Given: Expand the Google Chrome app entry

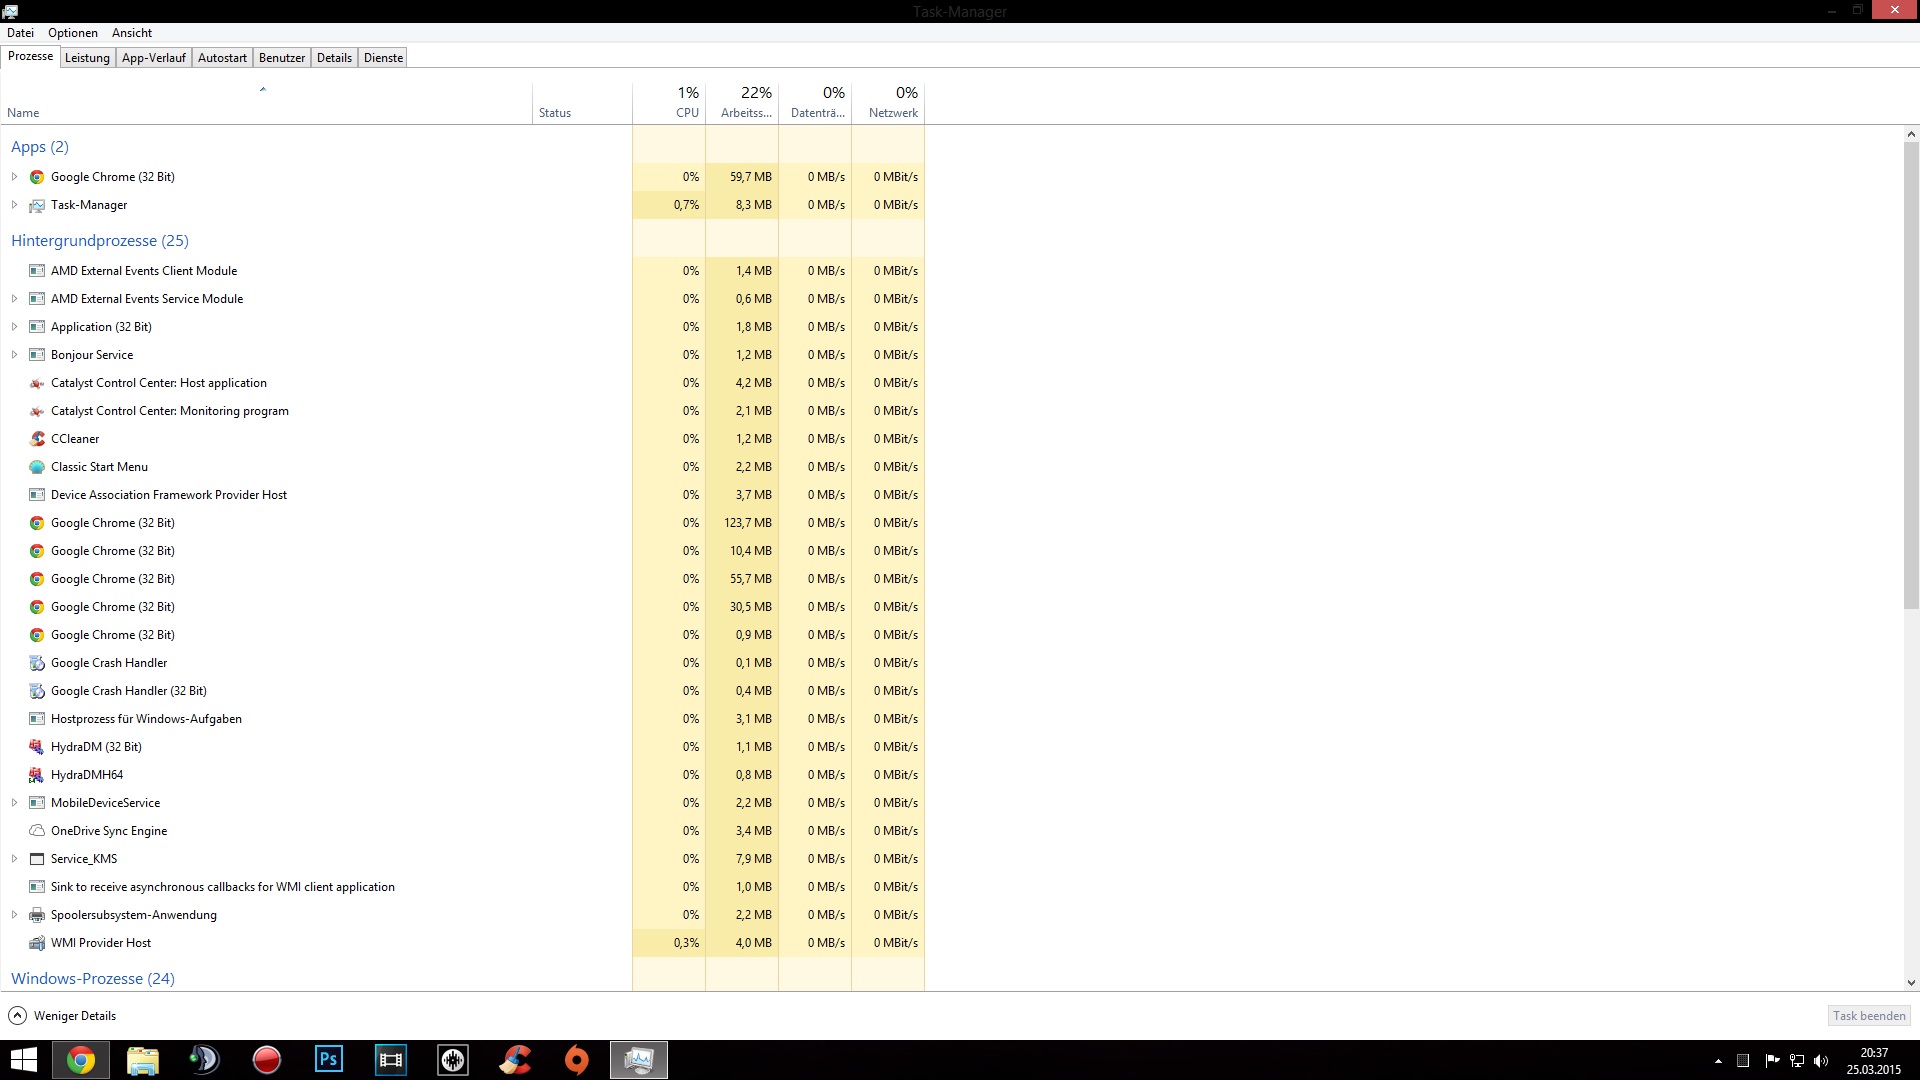Looking at the screenshot, I should [x=14, y=177].
